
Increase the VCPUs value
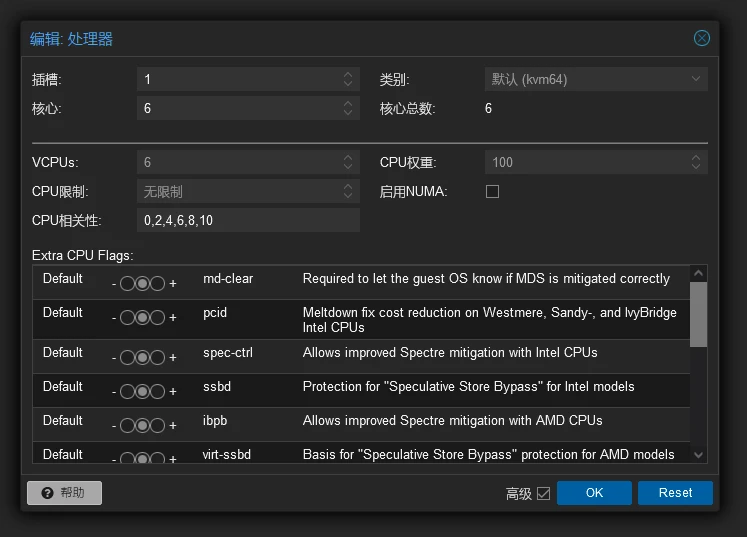point(348,158)
